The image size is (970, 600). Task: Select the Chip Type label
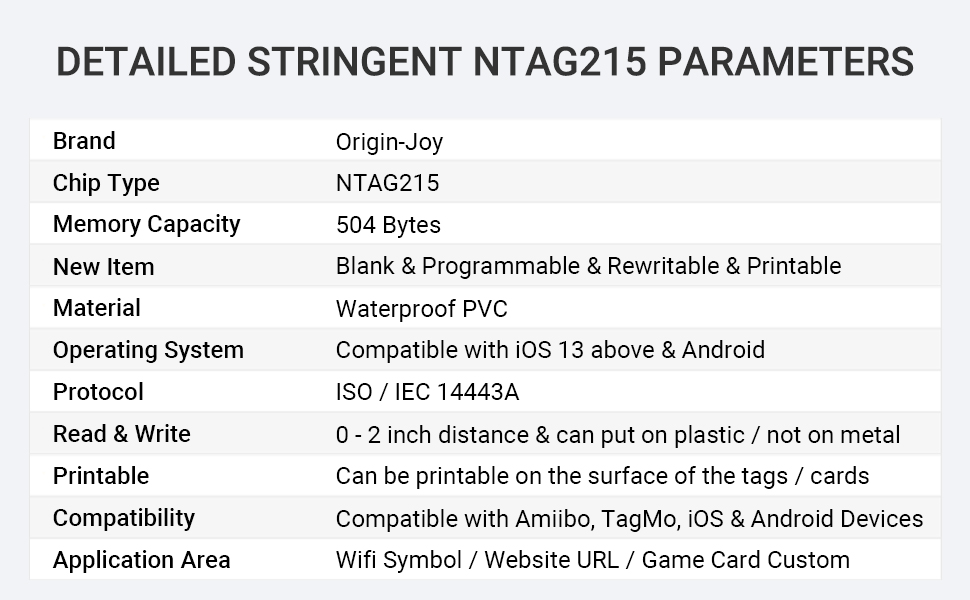pos(106,183)
